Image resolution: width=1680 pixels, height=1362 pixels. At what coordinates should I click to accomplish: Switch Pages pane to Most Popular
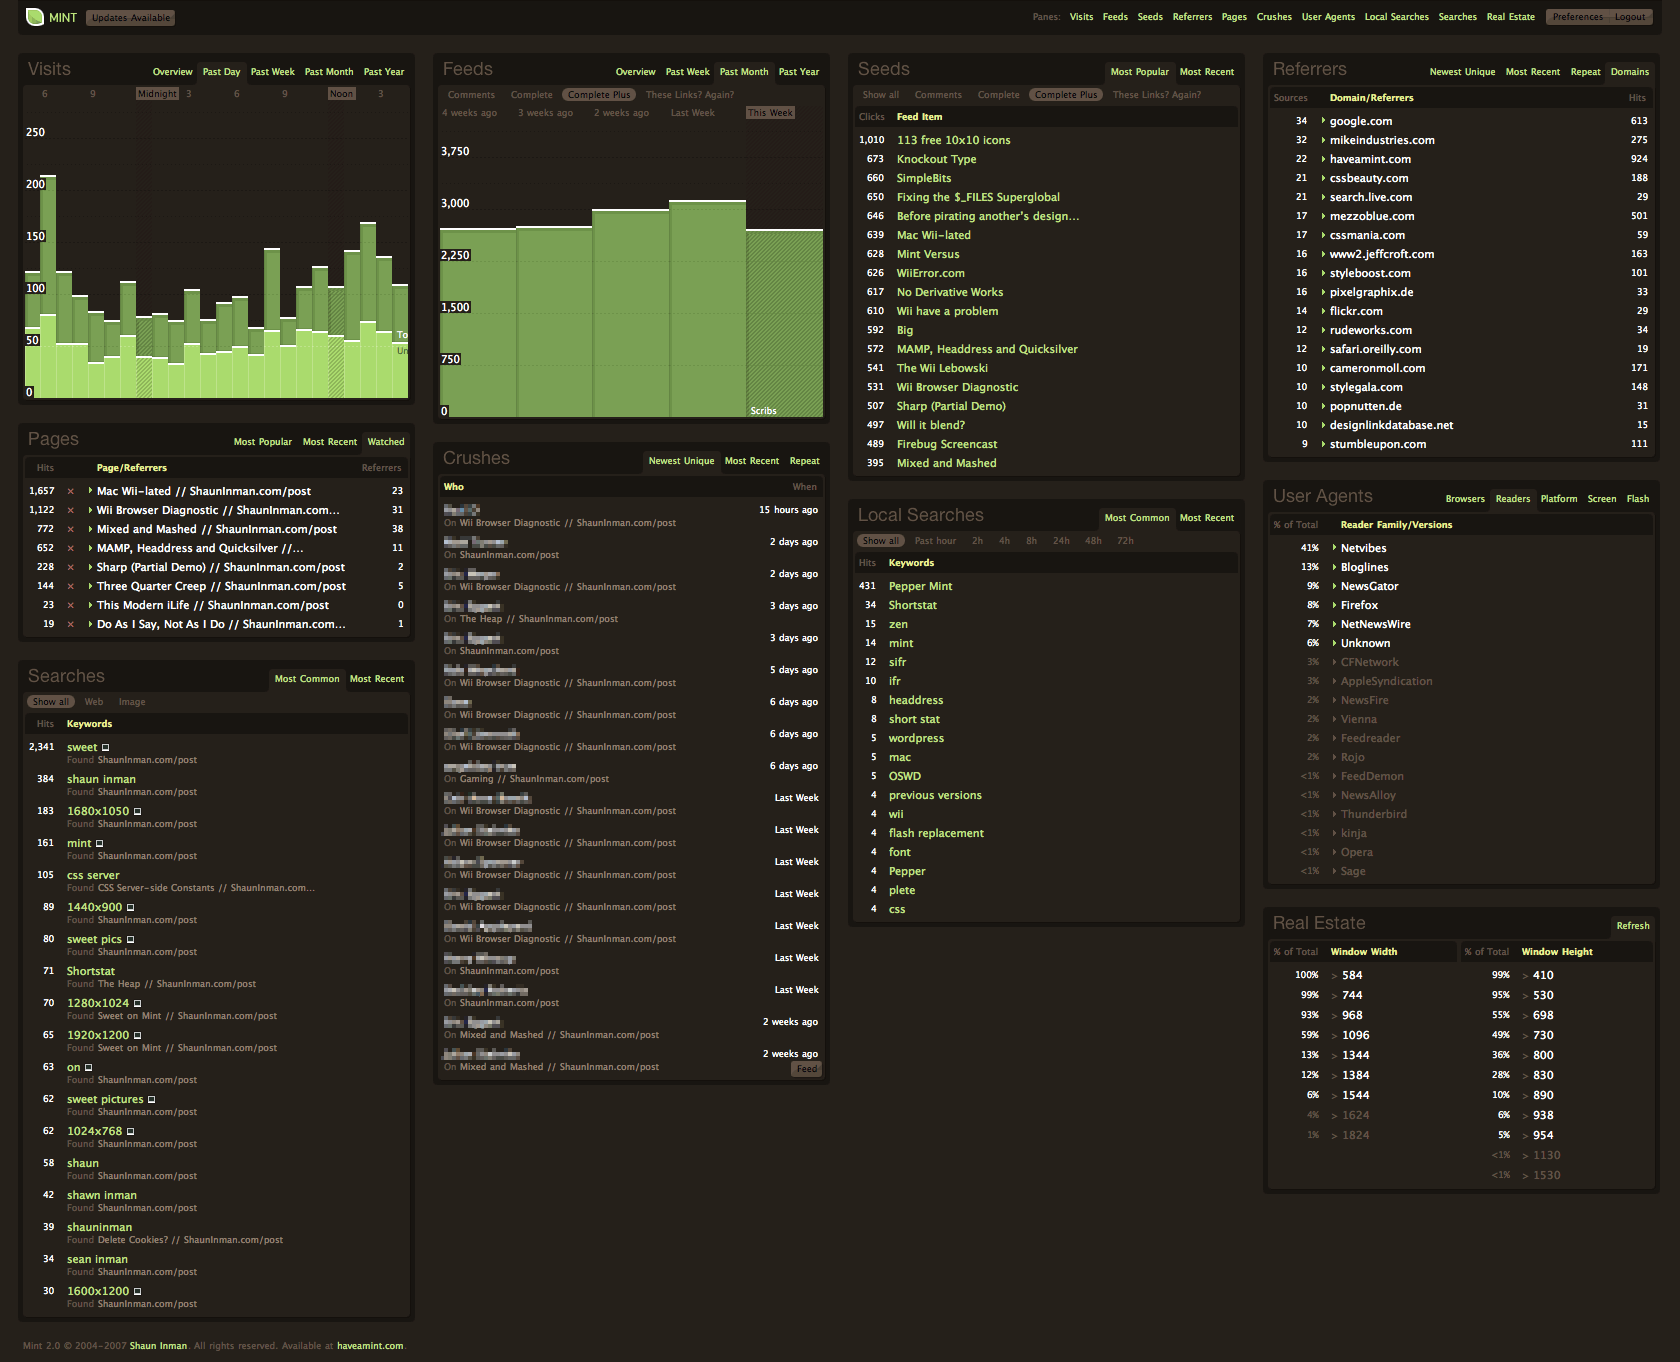[263, 442]
